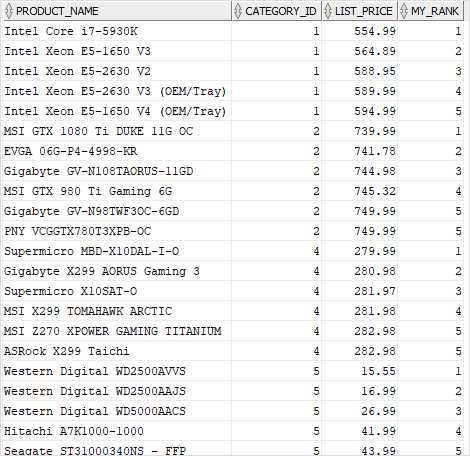Select the Intel Core i7-5930K cell
Screen dimensions: 470x456
(117, 31)
